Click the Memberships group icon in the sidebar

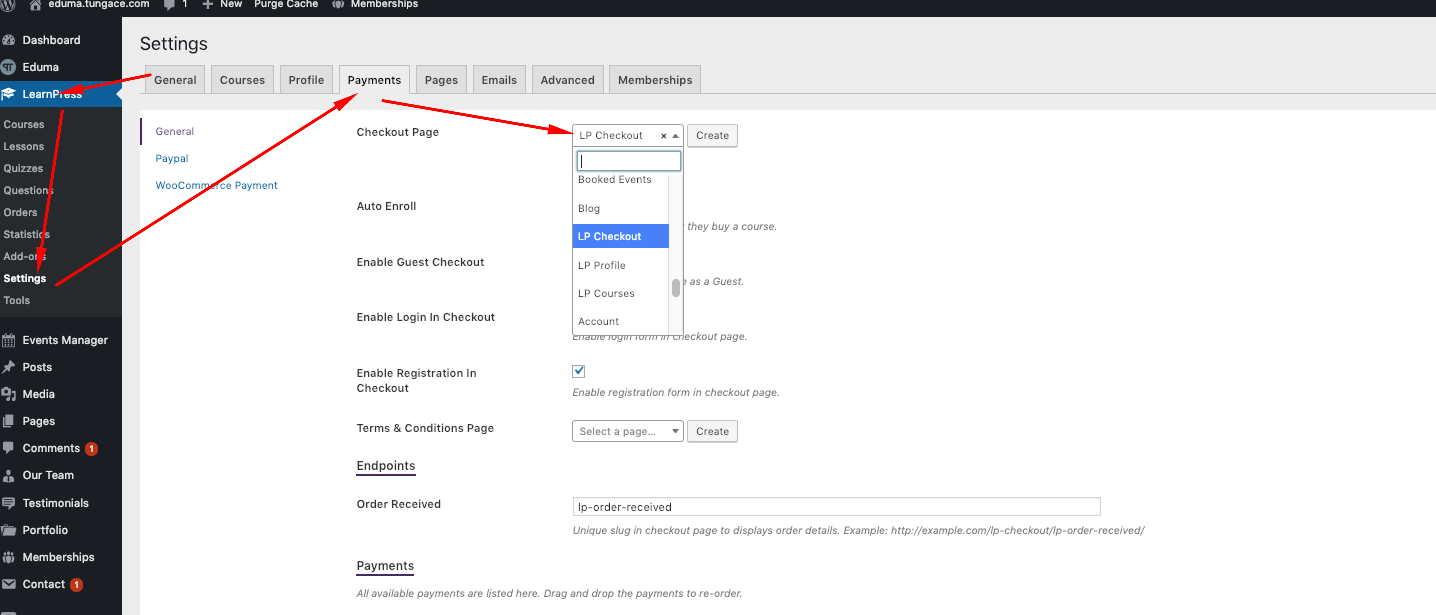(9, 557)
